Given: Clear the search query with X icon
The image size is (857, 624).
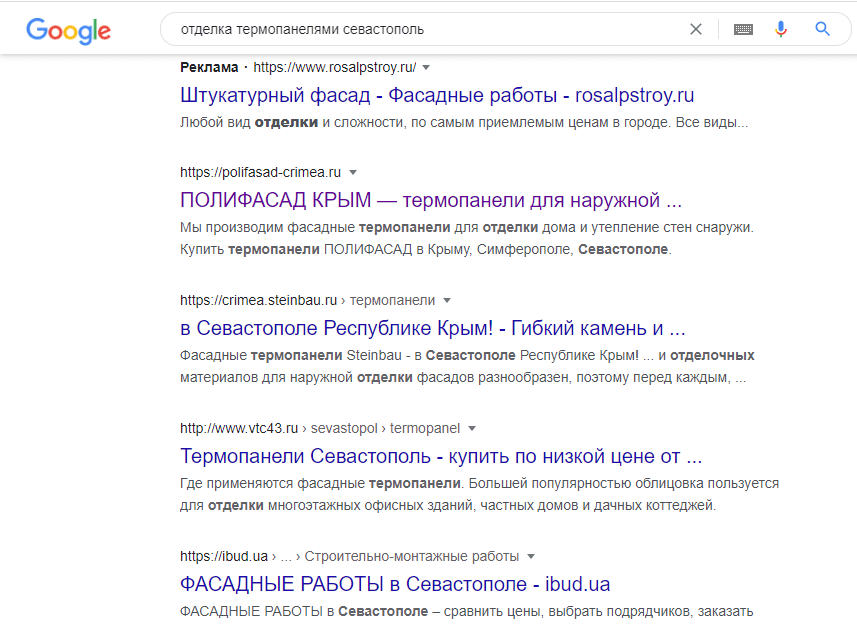Looking at the screenshot, I should 696,29.
